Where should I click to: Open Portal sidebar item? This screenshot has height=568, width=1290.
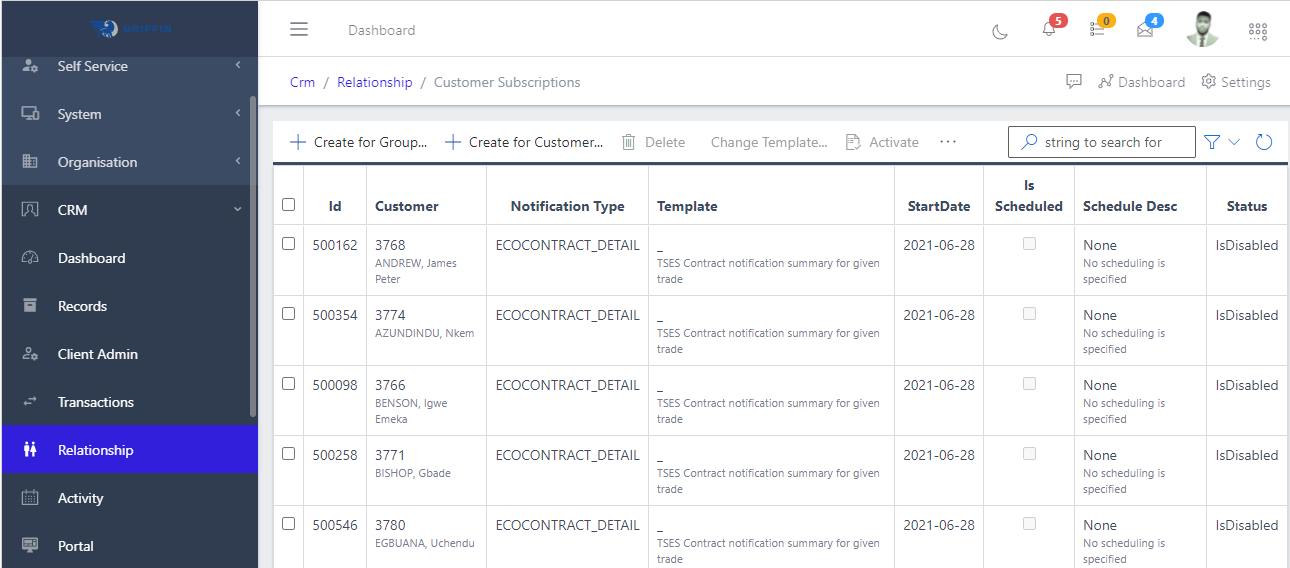129,546
